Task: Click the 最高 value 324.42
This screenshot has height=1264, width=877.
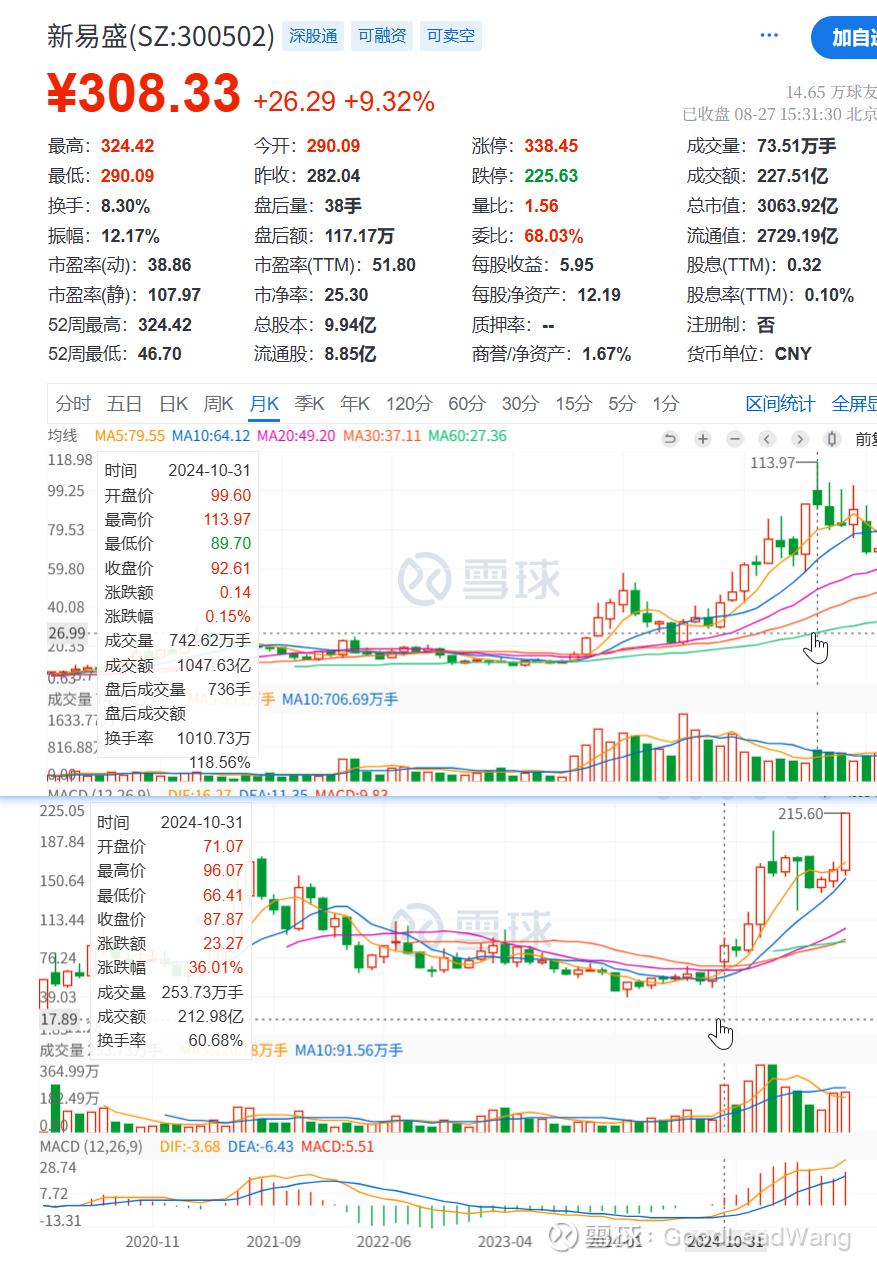Action: point(128,146)
